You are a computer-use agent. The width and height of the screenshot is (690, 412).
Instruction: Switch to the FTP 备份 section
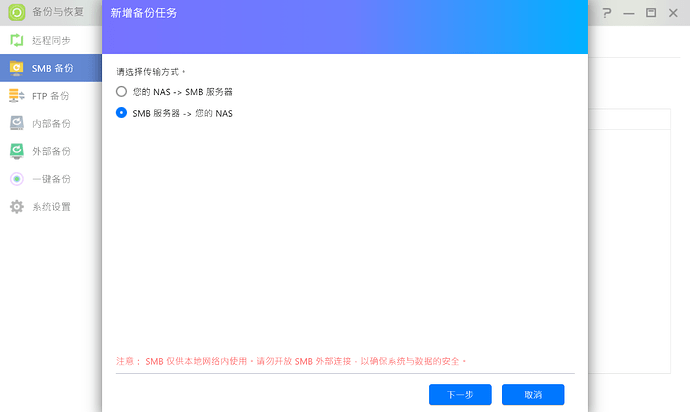coord(51,96)
